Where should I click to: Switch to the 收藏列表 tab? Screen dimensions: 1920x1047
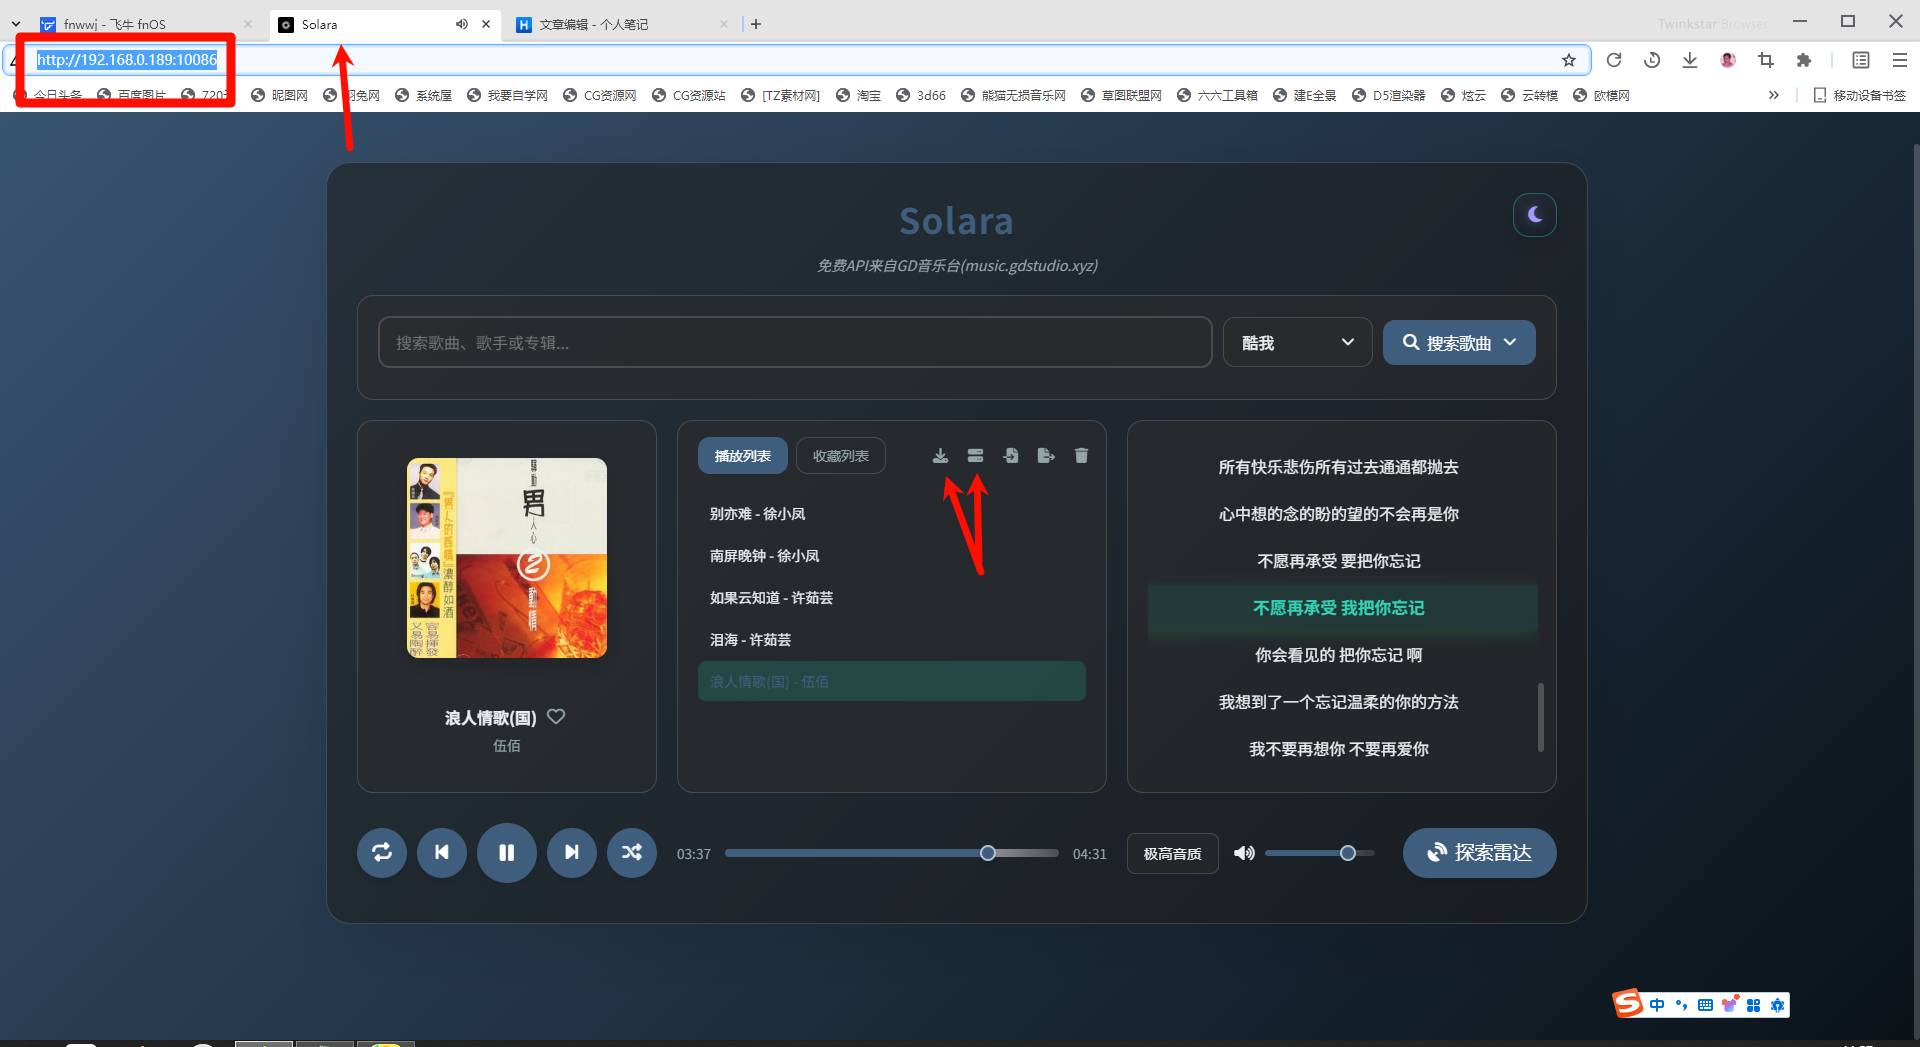(841, 456)
